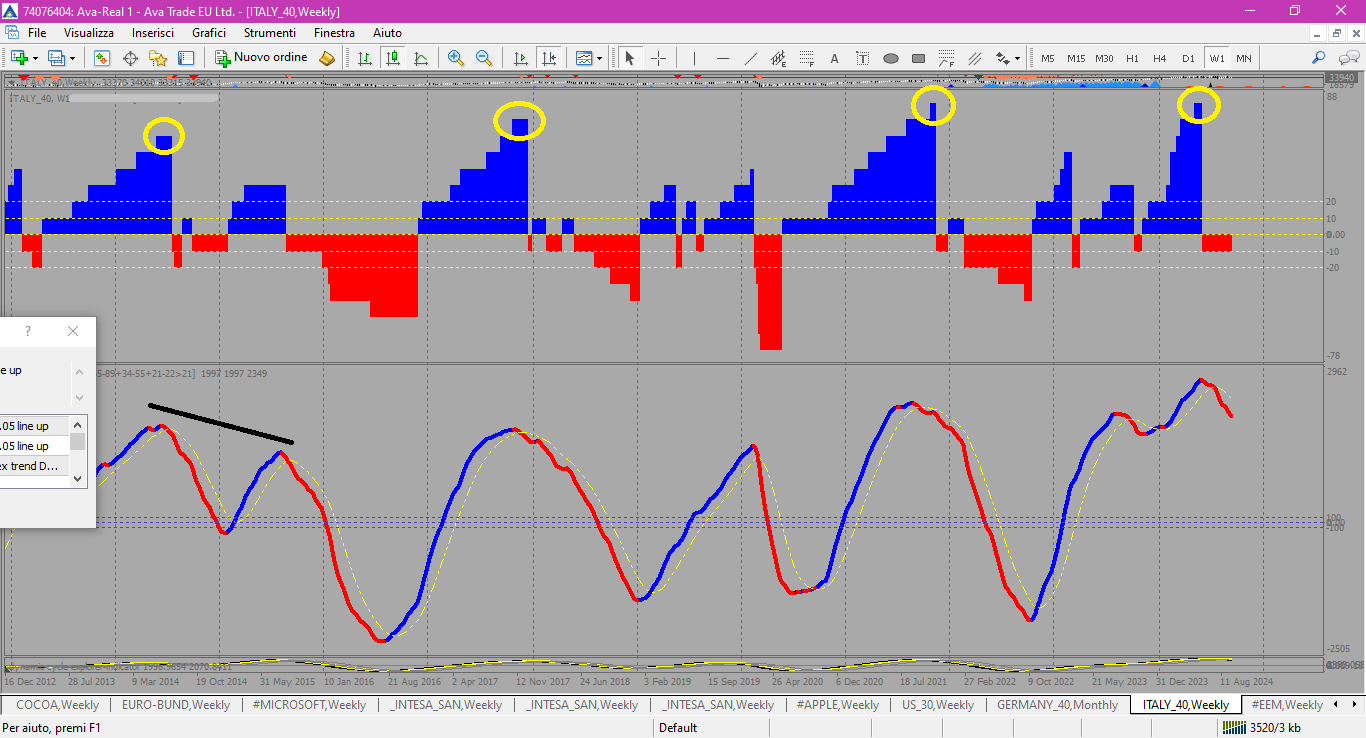Open the Inserisci menu
Viewport: 1366px width, 738px height.
click(x=153, y=33)
